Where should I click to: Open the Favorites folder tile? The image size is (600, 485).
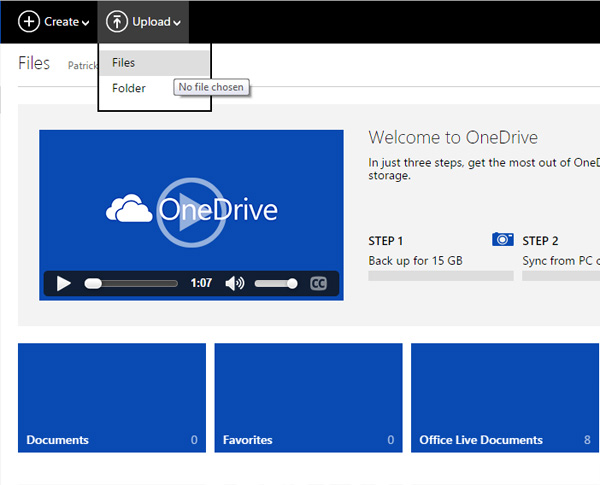(308, 397)
